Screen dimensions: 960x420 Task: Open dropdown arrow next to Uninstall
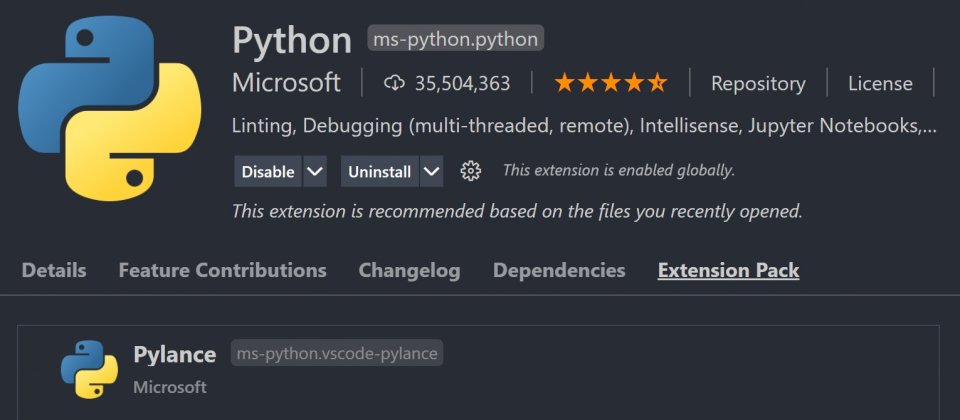pyautogui.click(x=432, y=171)
